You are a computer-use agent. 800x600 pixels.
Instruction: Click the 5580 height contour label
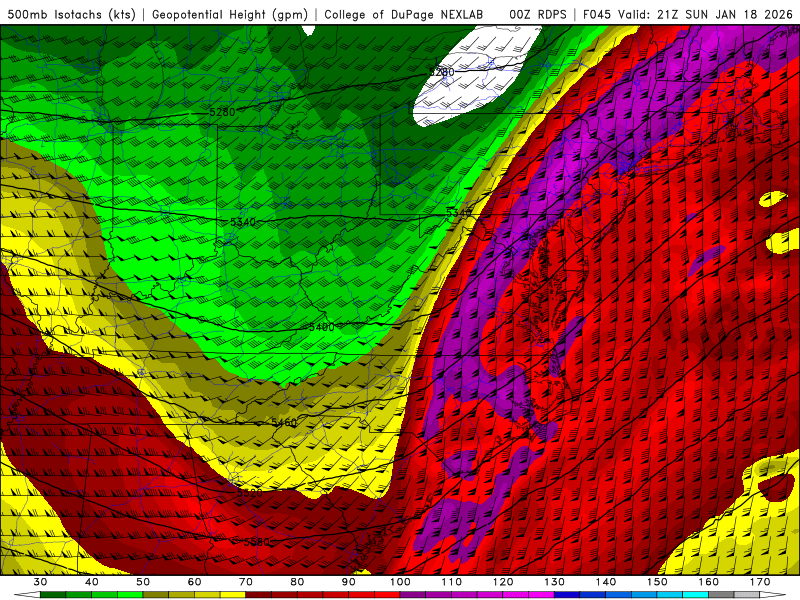(x=257, y=541)
